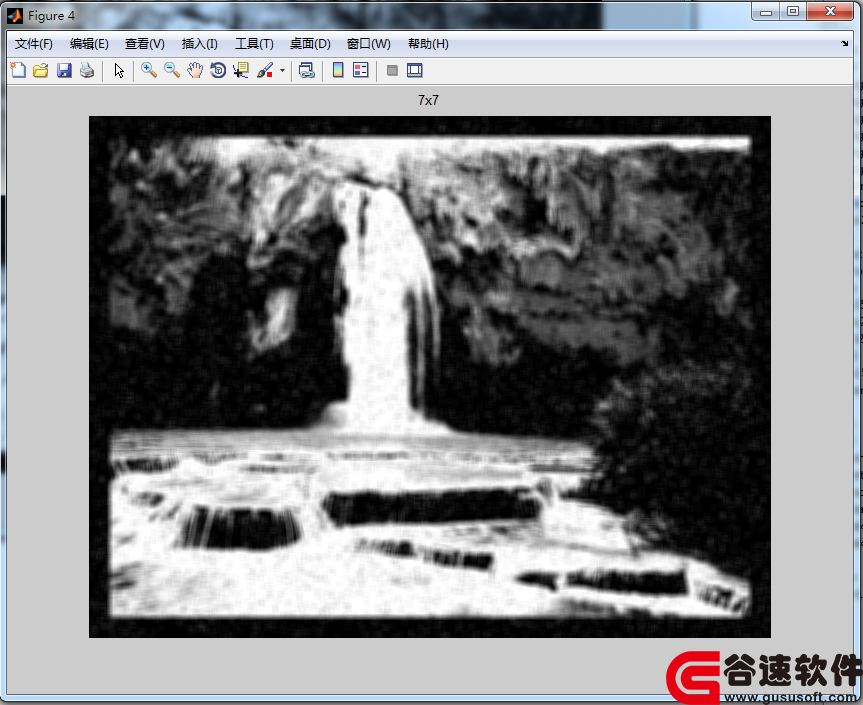Maximize the Figure 4 window
This screenshot has width=863, height=705.
[x=793, y=12]
